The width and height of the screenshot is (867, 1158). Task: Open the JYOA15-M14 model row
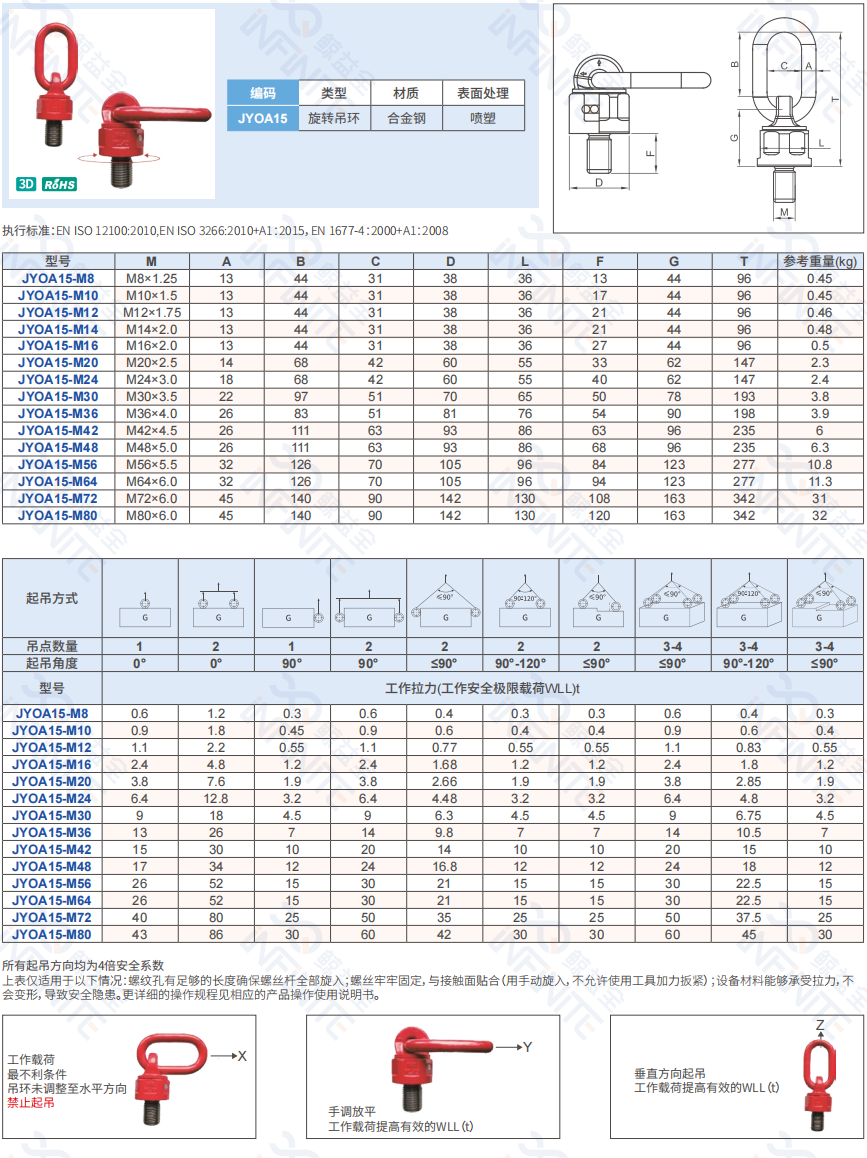58,329
